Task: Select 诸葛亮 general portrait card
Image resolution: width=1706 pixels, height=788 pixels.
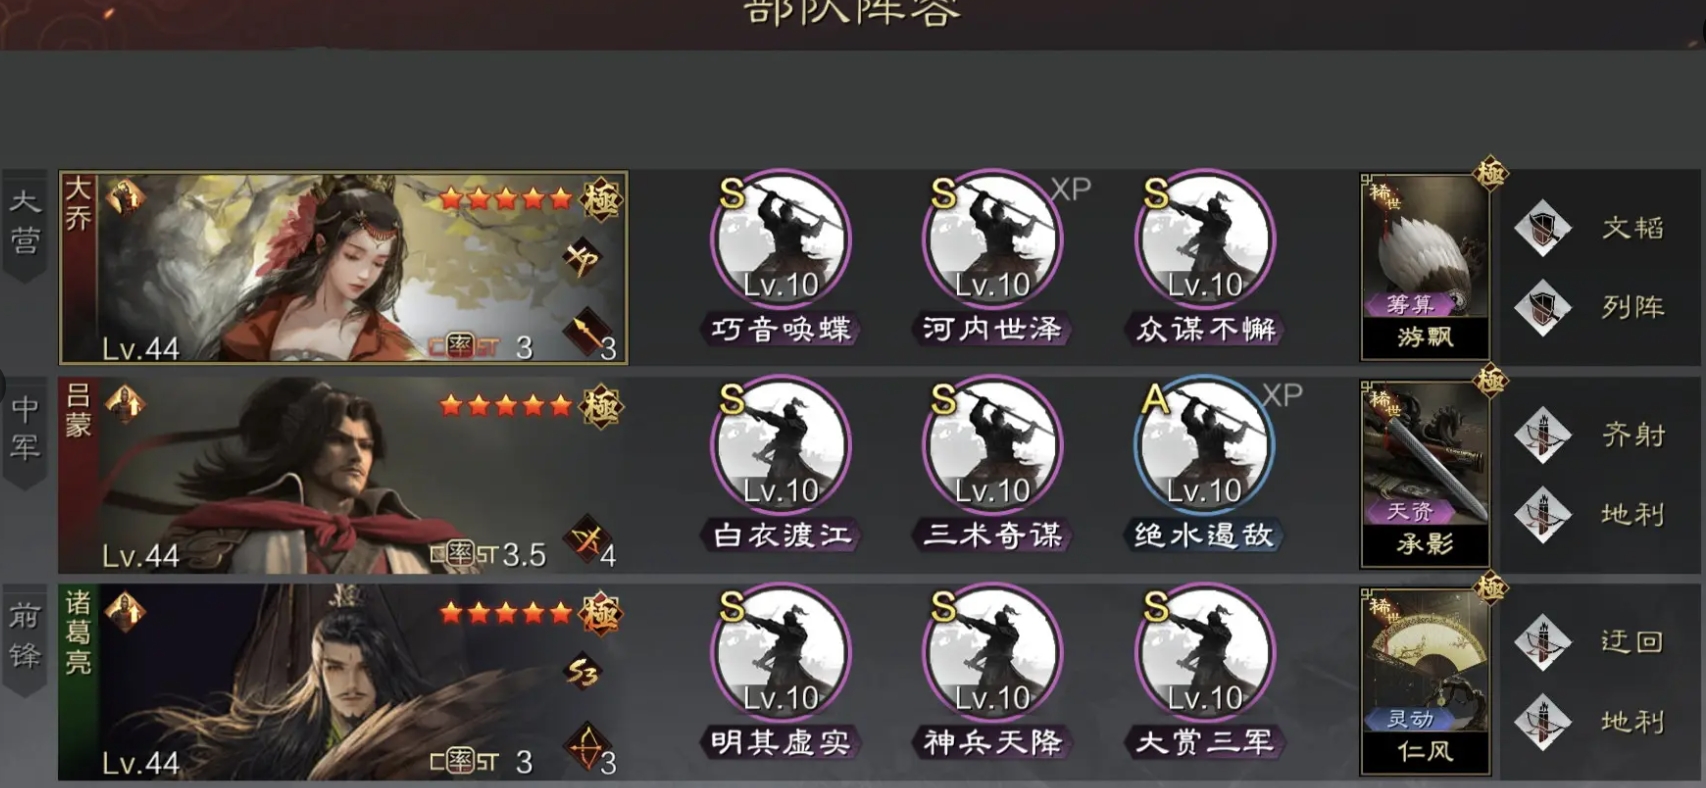Action: [x=343, y=682]
